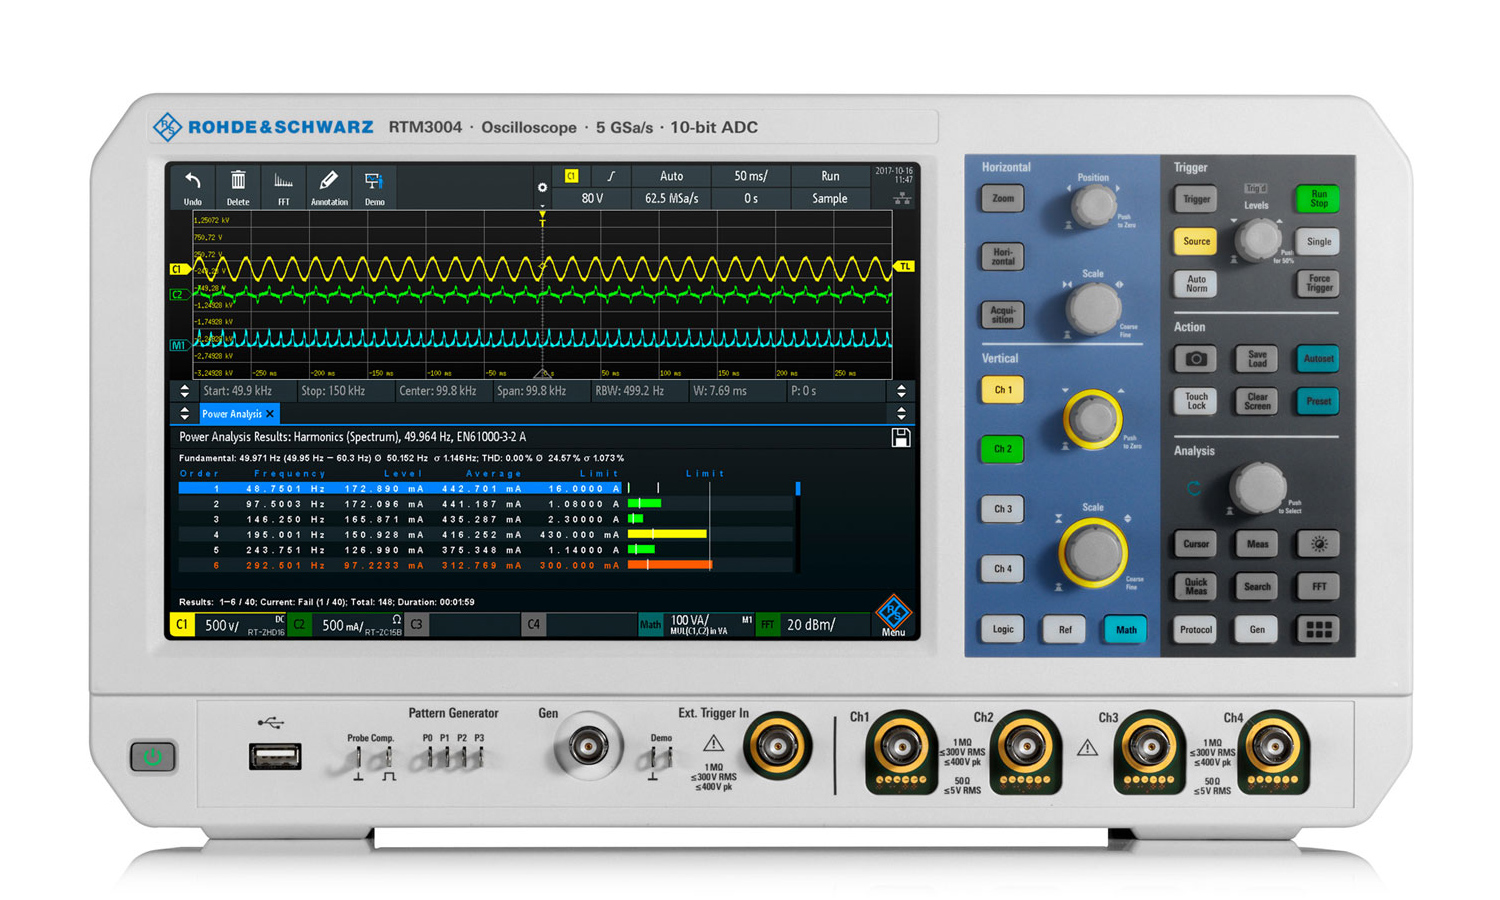Viewport: 1500px width, 900px height.
Task: Toggle the yellow Ch 1 hardware button
Action: pos(1002,390)
